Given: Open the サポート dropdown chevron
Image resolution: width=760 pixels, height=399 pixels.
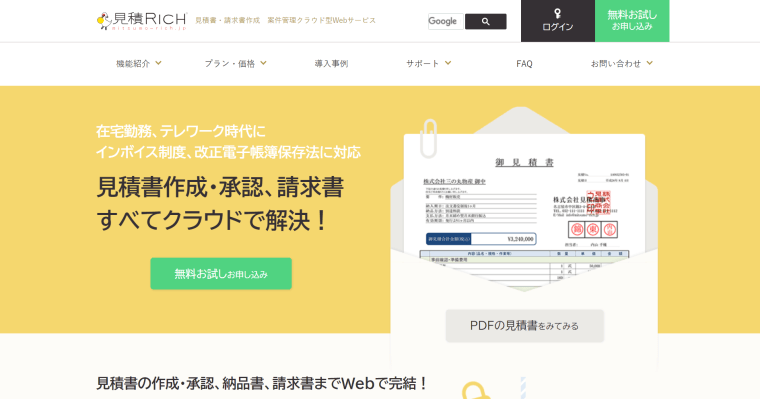Looking at the screenshot, I should point(448,63).
